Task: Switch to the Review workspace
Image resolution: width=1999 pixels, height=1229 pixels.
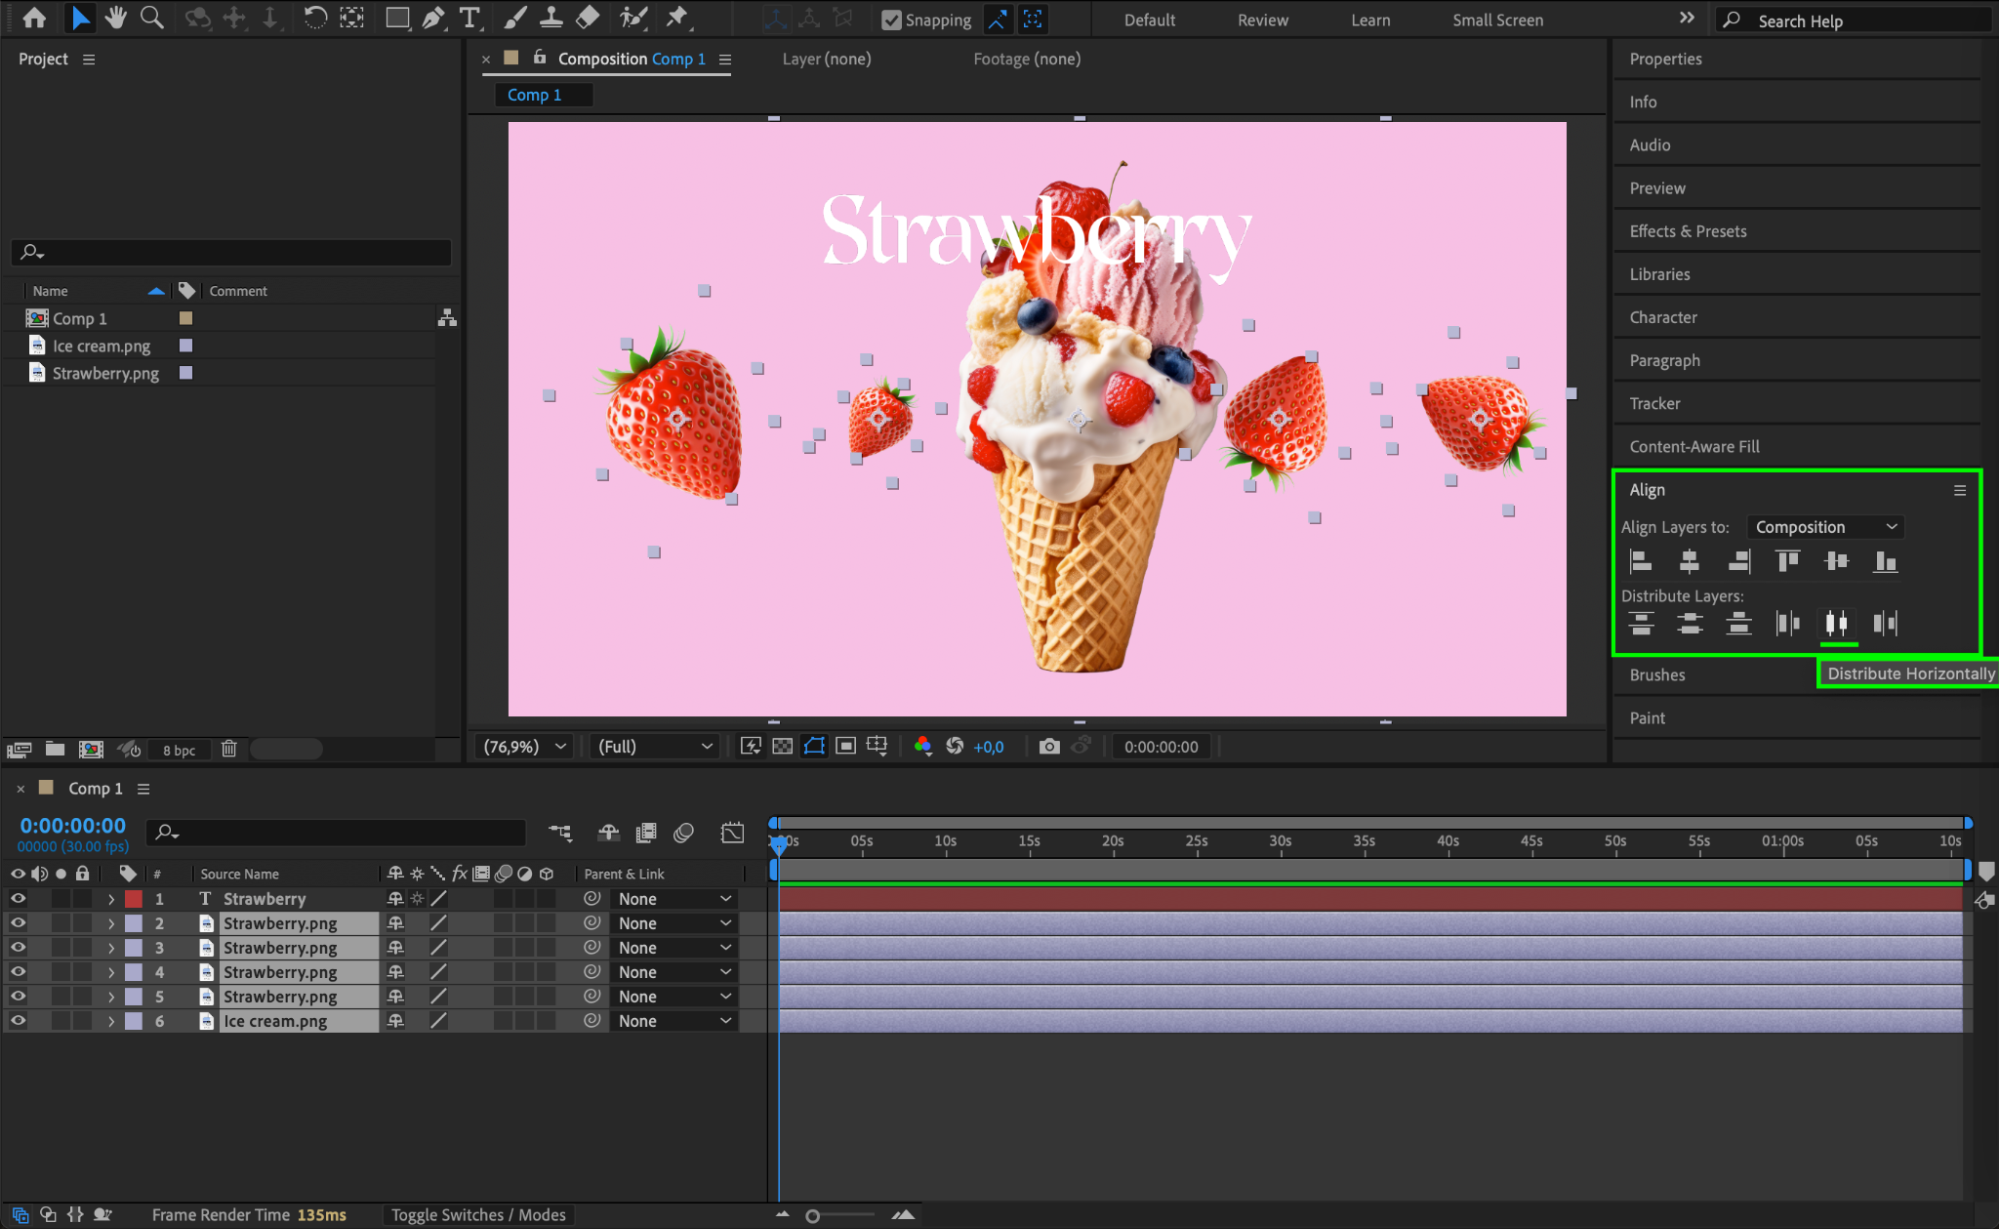Action: (x=1262, y=20)
